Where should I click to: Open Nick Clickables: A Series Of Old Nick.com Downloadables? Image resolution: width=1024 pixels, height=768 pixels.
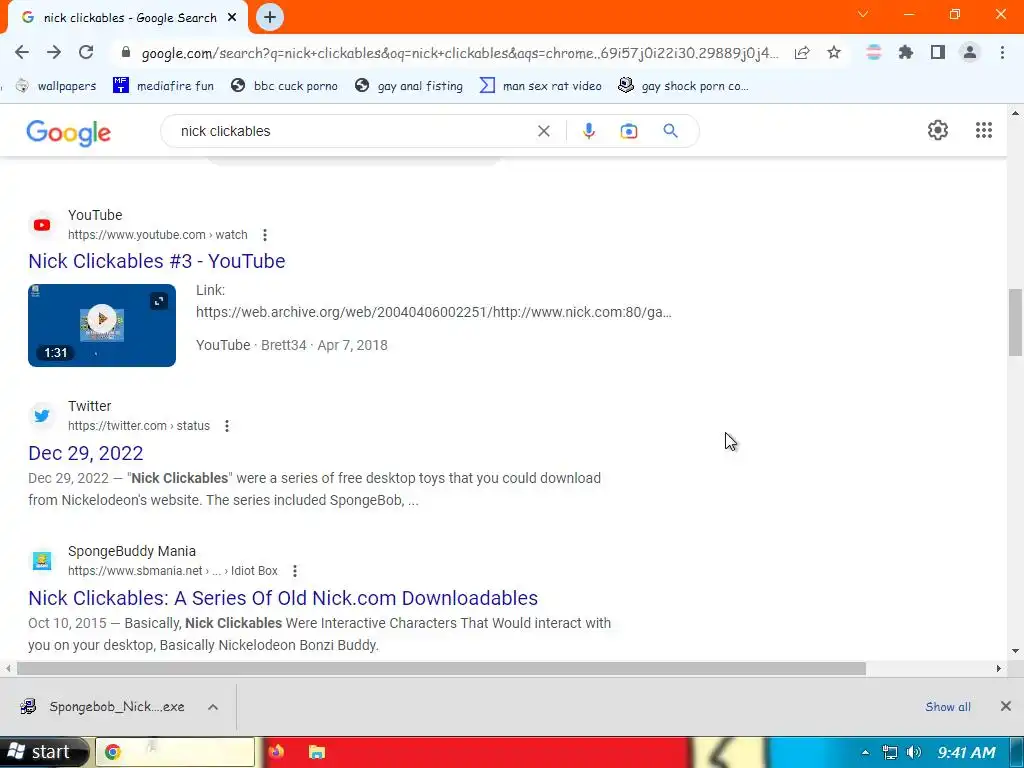[x=283, y=598]
